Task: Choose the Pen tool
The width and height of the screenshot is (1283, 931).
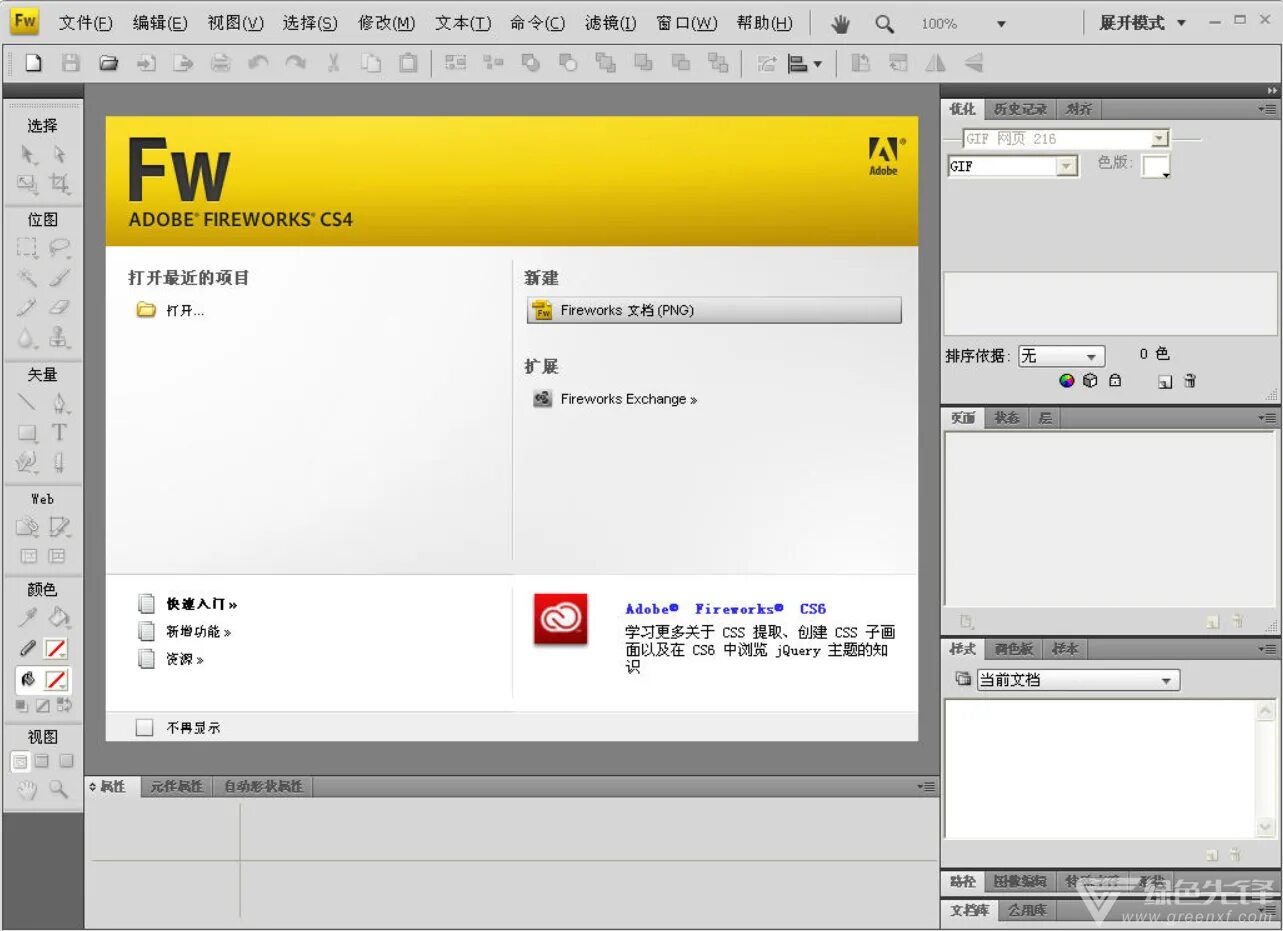Action: point(59,403)
